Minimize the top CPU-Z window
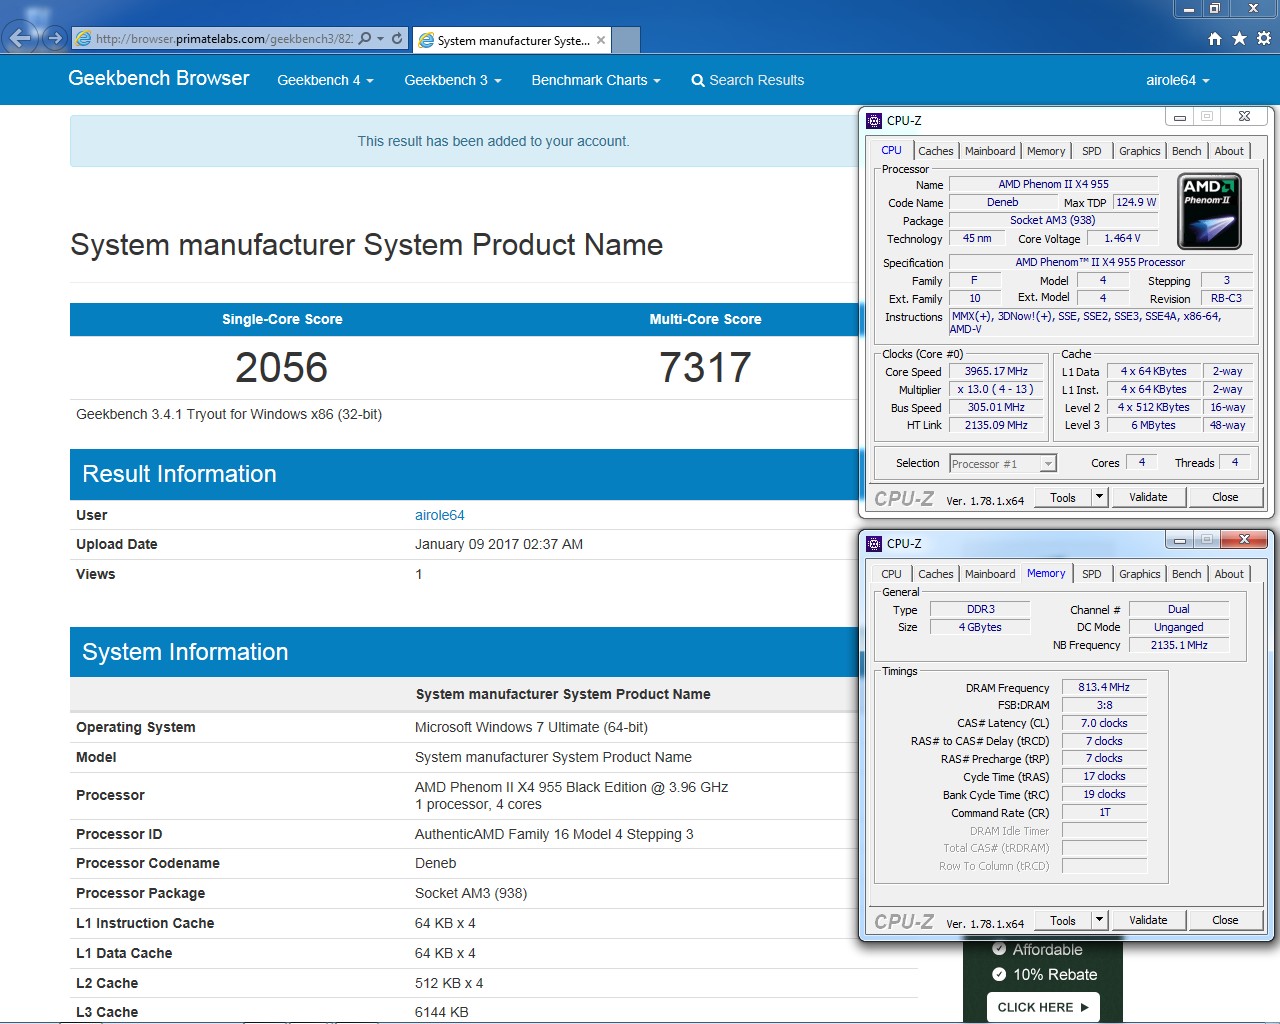1280x1024 pixels. click(1180, 117)
